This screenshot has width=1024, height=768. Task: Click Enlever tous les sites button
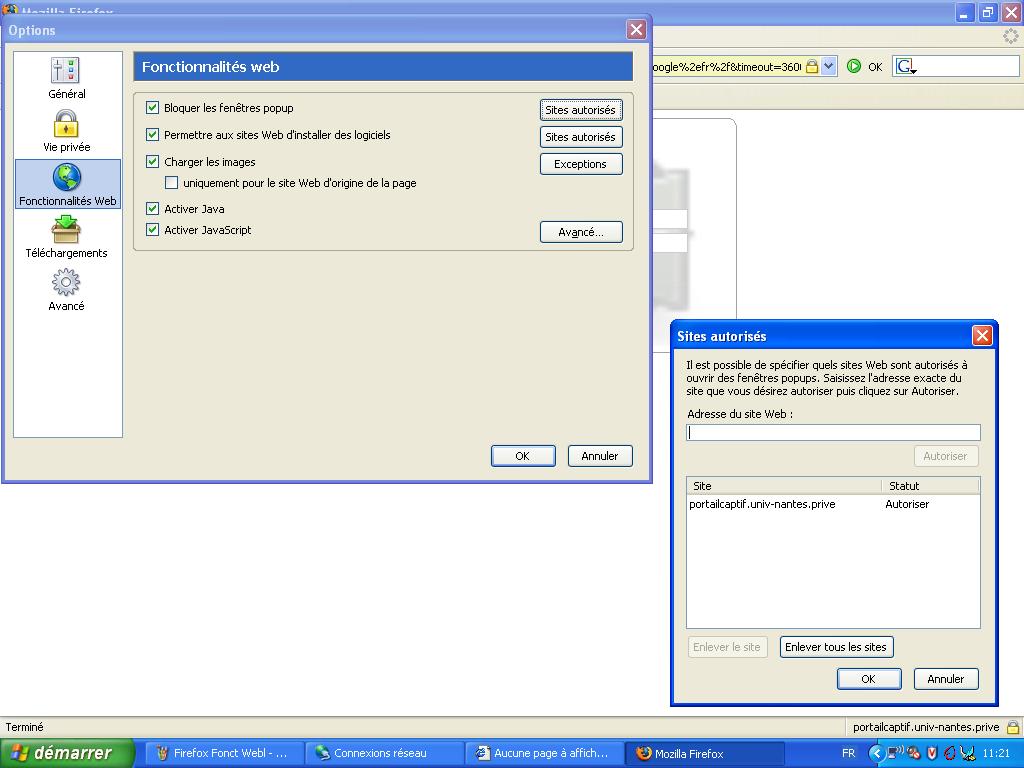coord(835,647)
